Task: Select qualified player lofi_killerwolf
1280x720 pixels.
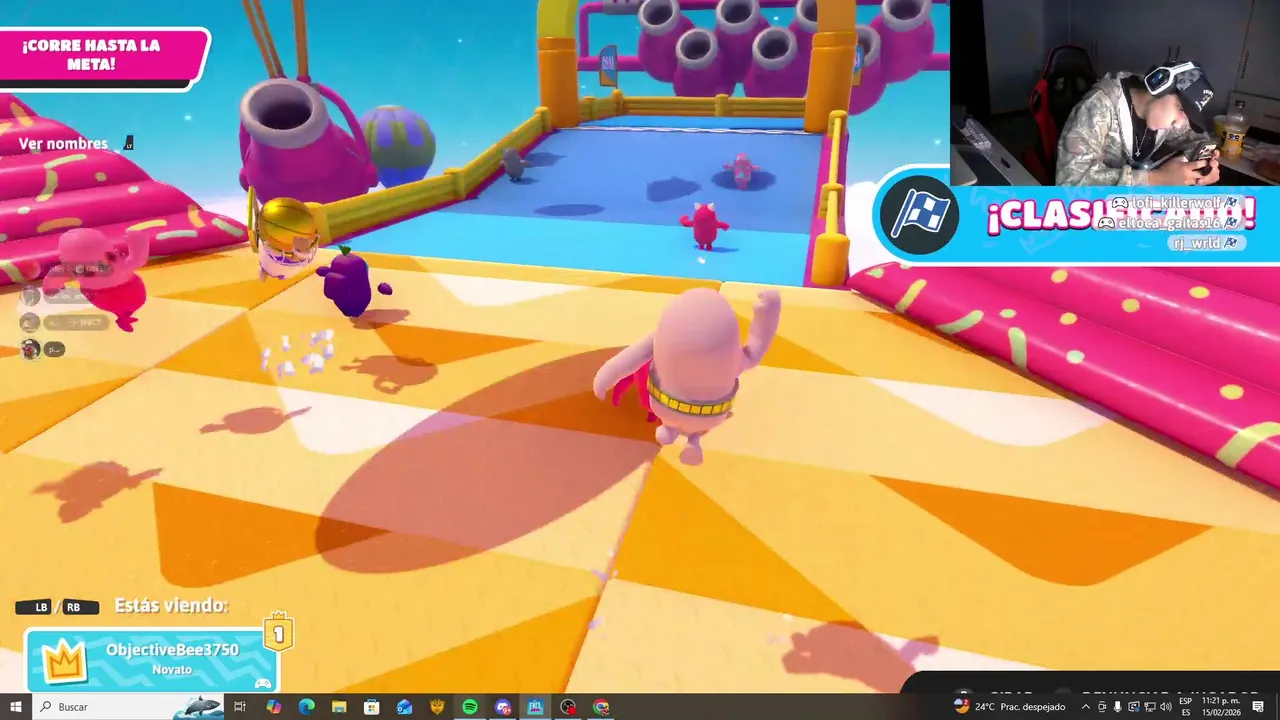Action: 1176,203
